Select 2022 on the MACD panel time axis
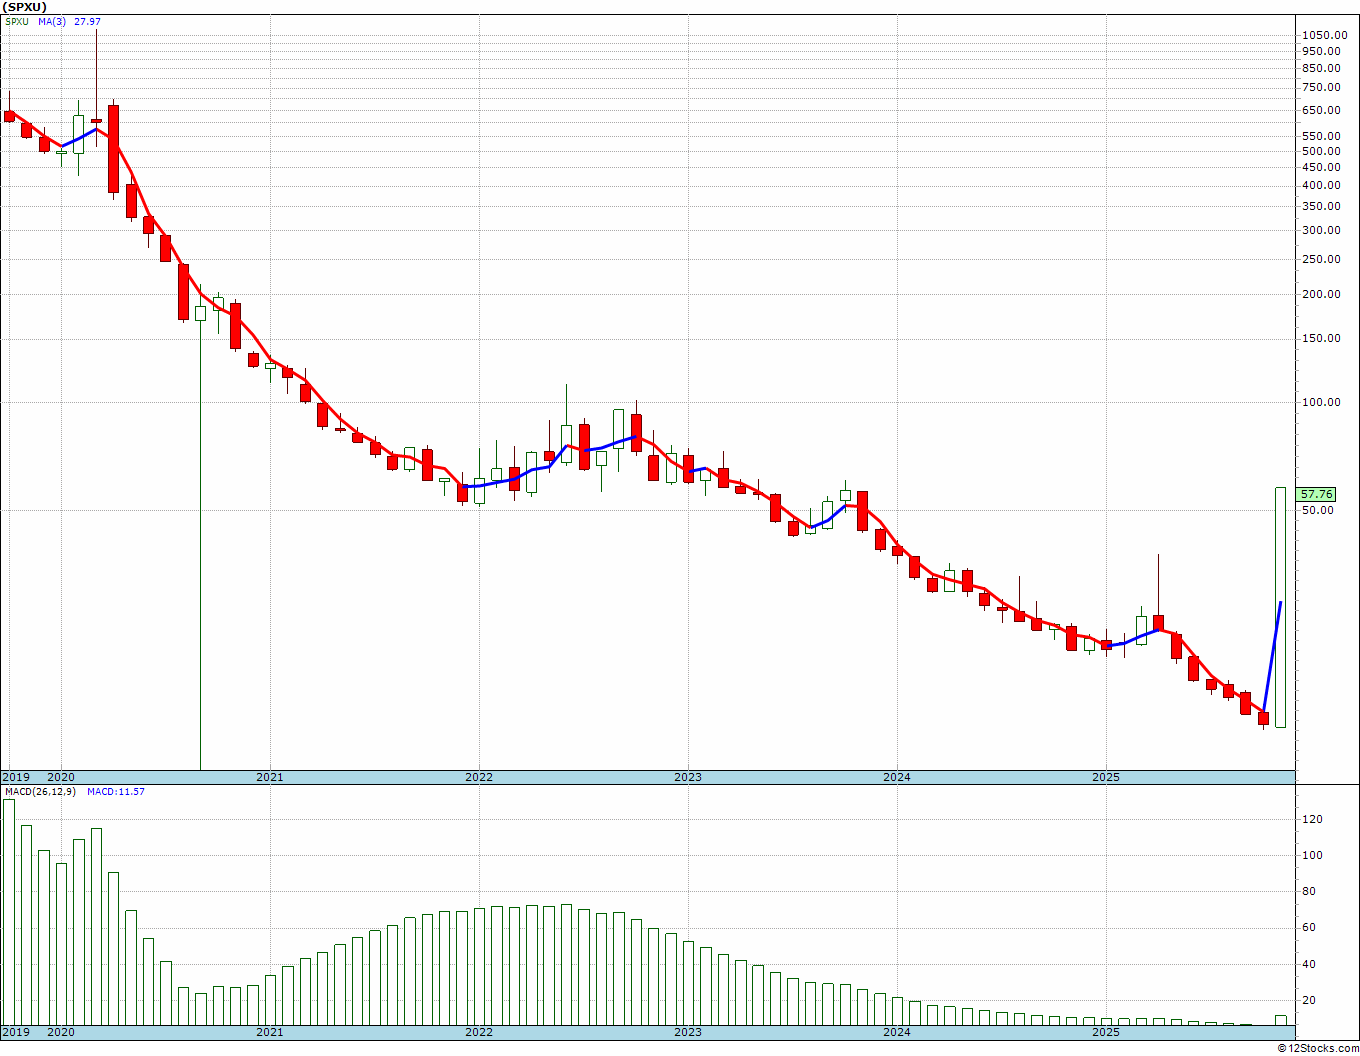Screen dimensions: 1360x1056 click(478, 1032)
